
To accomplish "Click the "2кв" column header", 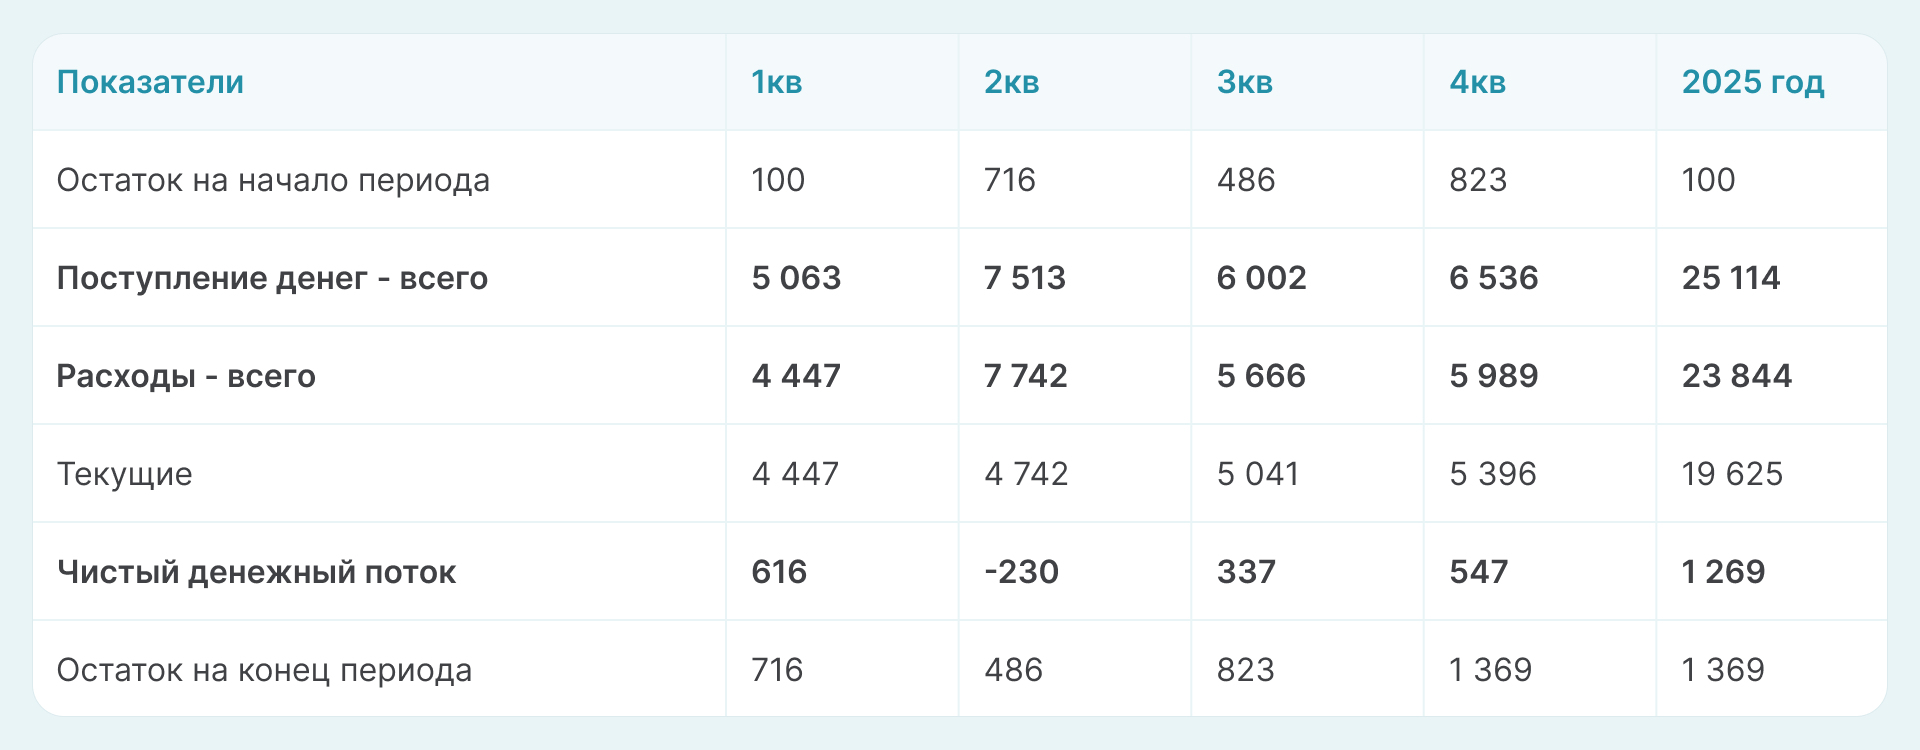I will (1011, 82).
